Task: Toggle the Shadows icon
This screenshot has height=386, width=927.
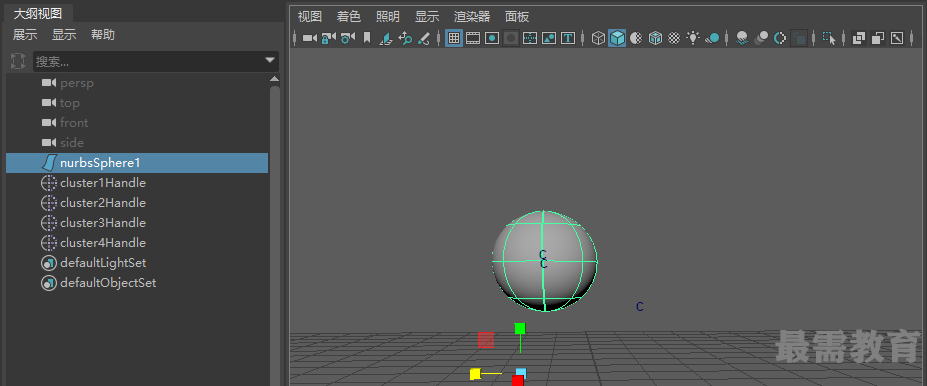Action: (x=712, y=38)
